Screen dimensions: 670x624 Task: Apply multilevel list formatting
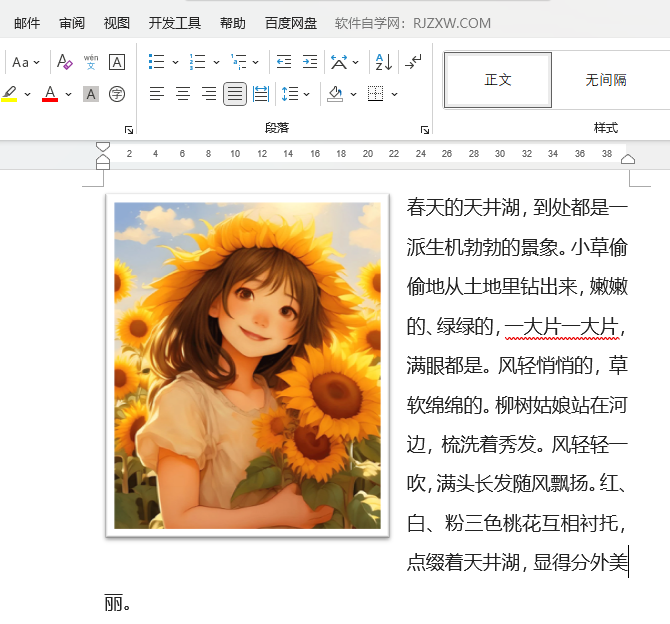point(238,62)
